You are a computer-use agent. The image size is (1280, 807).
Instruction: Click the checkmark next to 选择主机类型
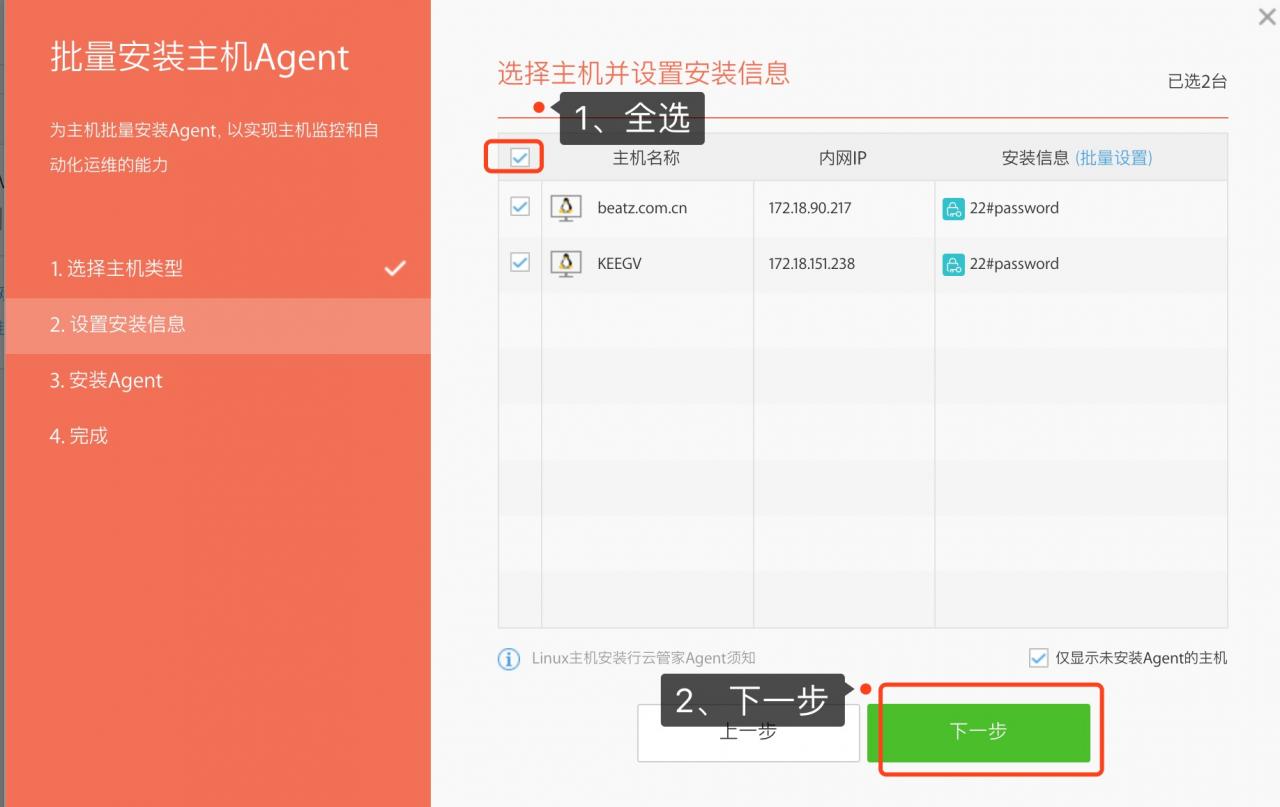(x=396, y=268)
